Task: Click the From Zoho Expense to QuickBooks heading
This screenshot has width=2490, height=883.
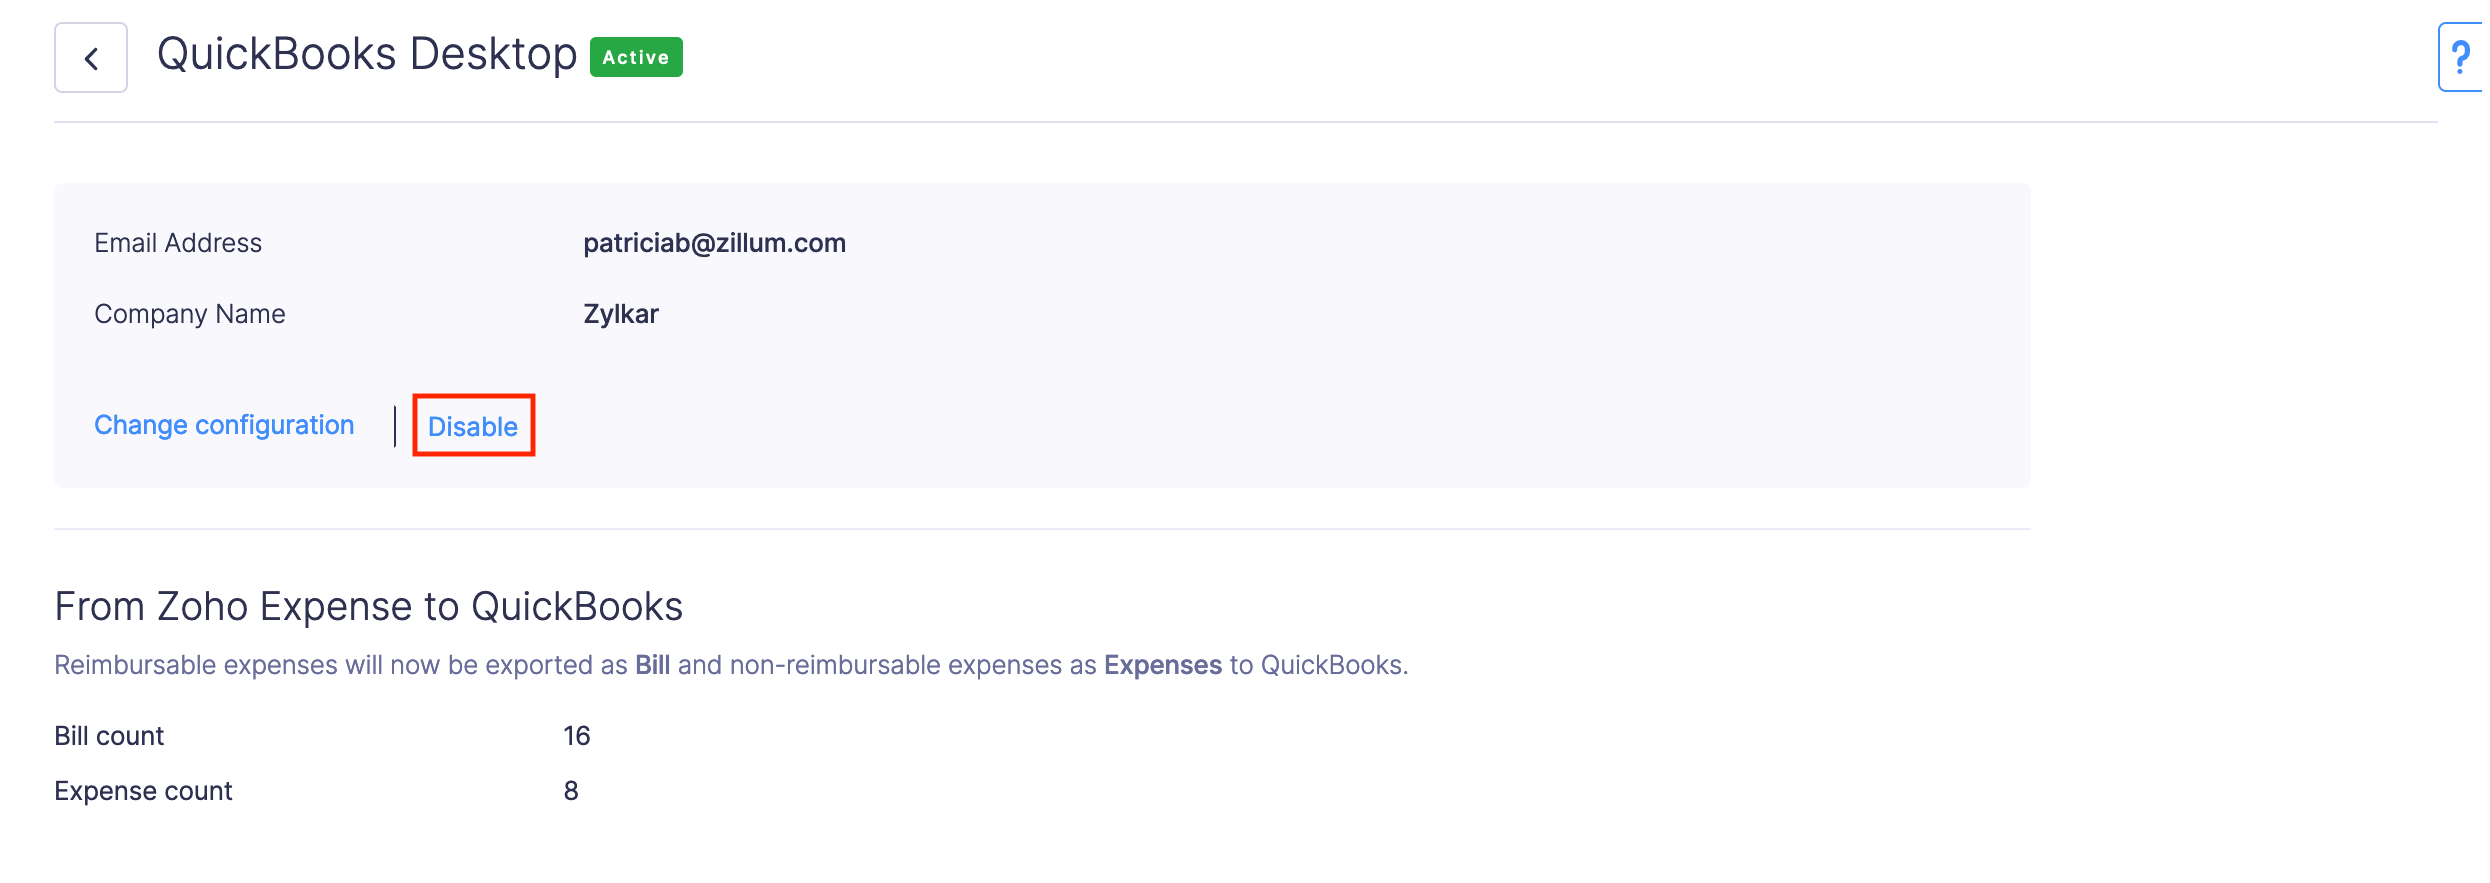Action: pyautogui.click(x=368, y=606)
